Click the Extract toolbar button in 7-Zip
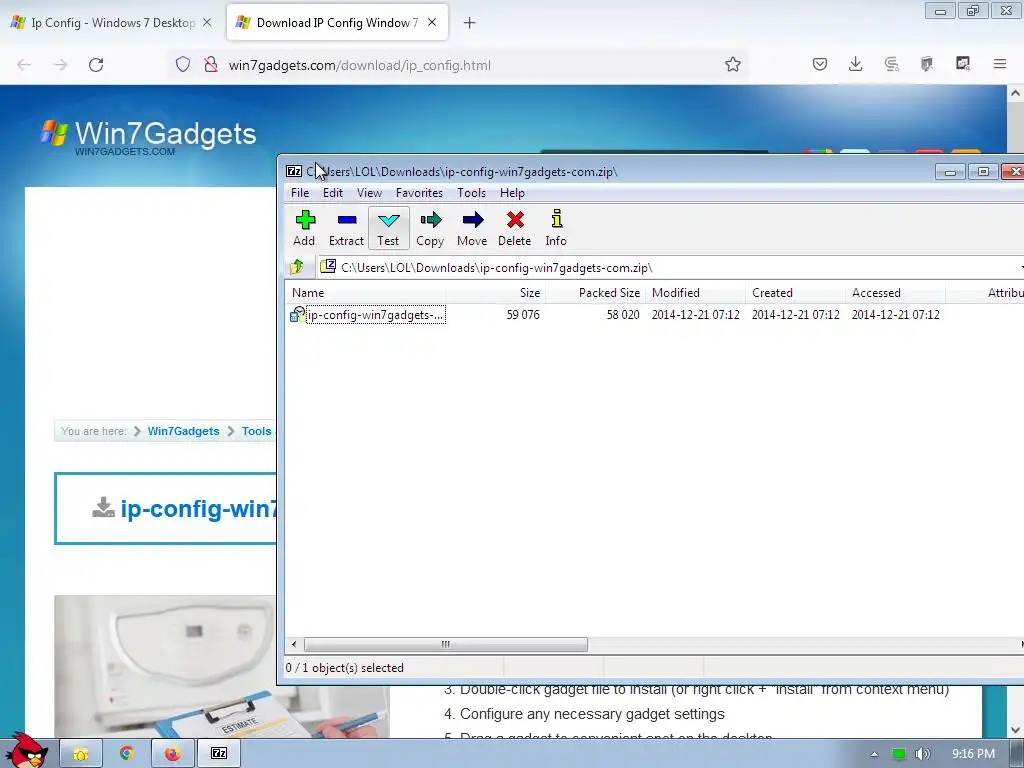The height and width of the screenshot is (768, 1024). (346, 228)
